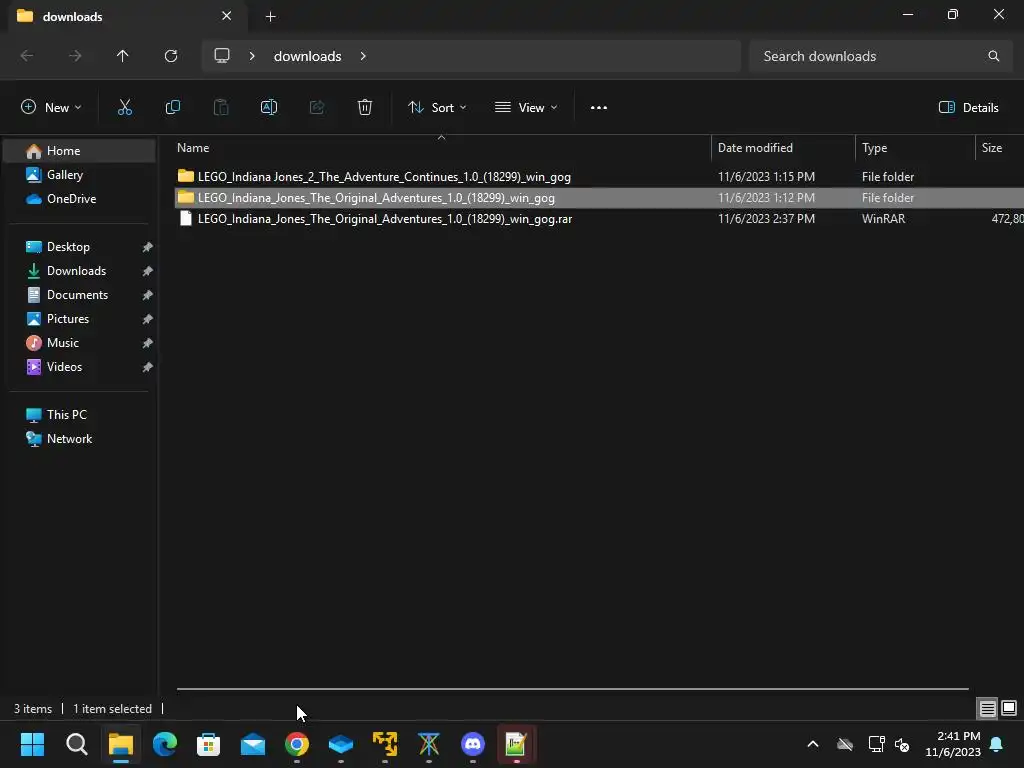Click the network display tray icon

pyautogui.click(x=876, y=744)
